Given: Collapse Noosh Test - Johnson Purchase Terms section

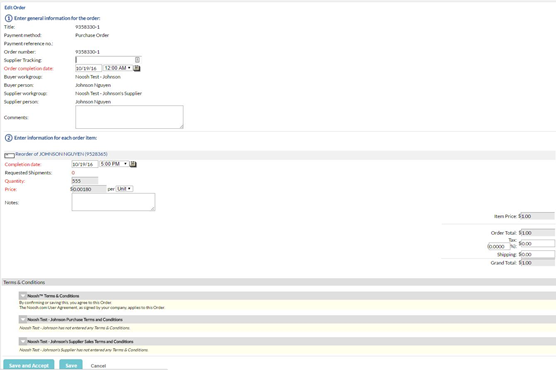Looking at the screenshot, I should (x=23, y=319).
